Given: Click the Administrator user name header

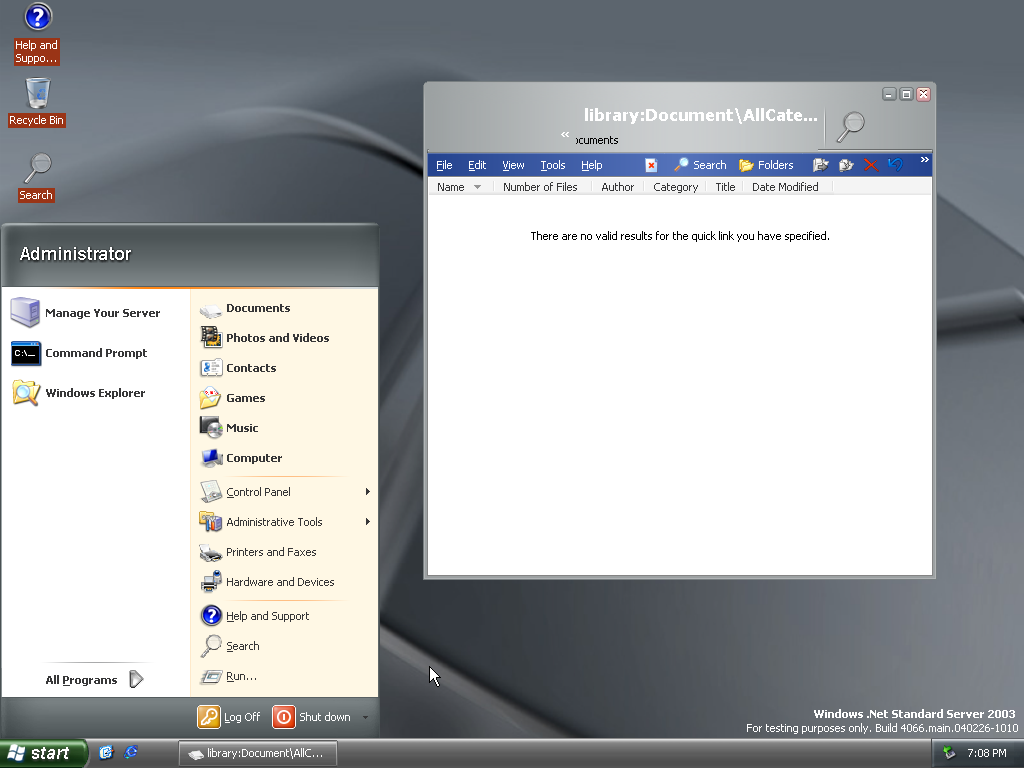Looking at the screenshot, I should [75, 253].
